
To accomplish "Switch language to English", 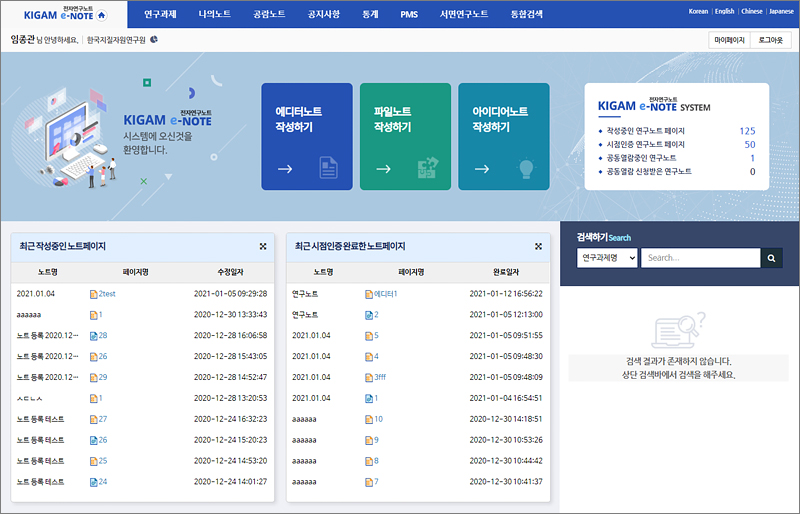I will (725, 11).
